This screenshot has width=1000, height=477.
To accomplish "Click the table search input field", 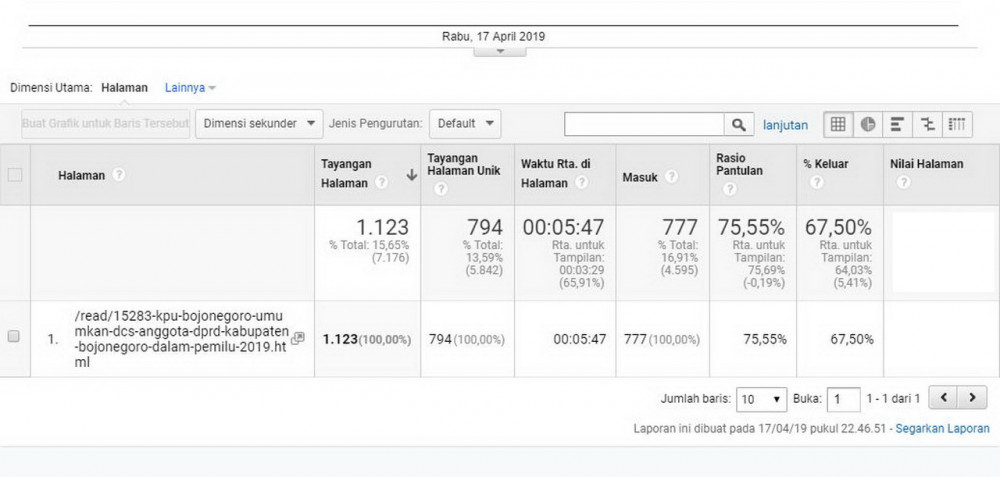I will click(x=644, y=124).
